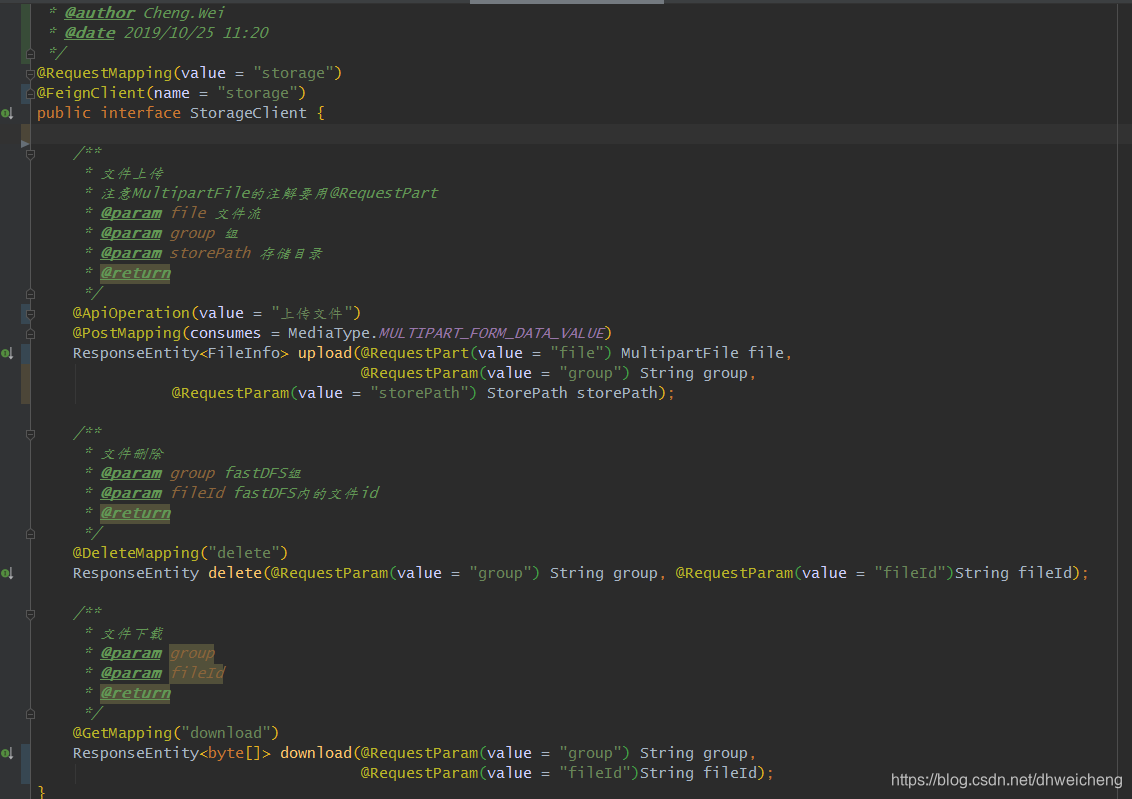The width and height of the screenshot is (1132, 799).
Task: Click the implementations gutter icon beside download method
Action: tap(7, 753)
